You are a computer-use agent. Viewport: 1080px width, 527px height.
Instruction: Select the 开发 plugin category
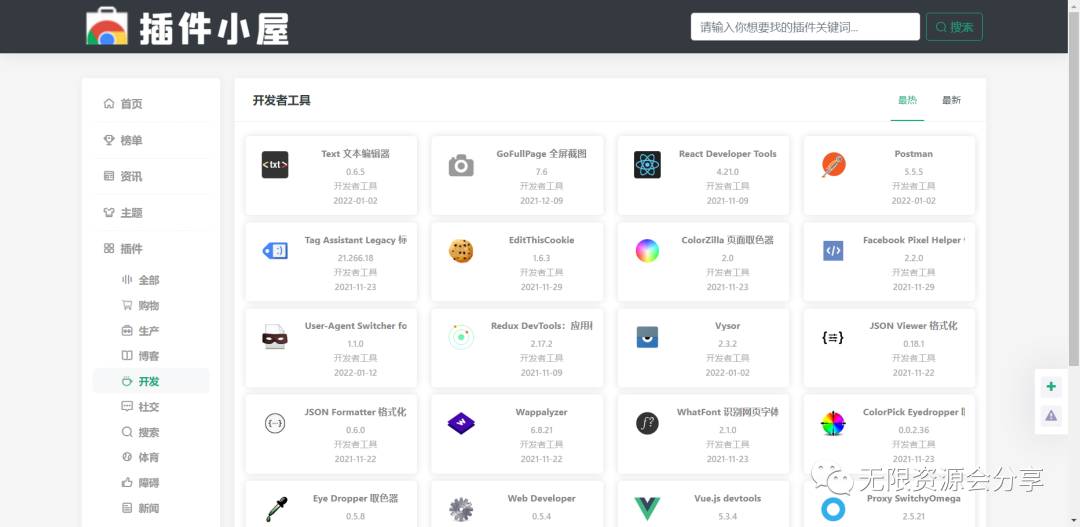[x=151, y=381]
